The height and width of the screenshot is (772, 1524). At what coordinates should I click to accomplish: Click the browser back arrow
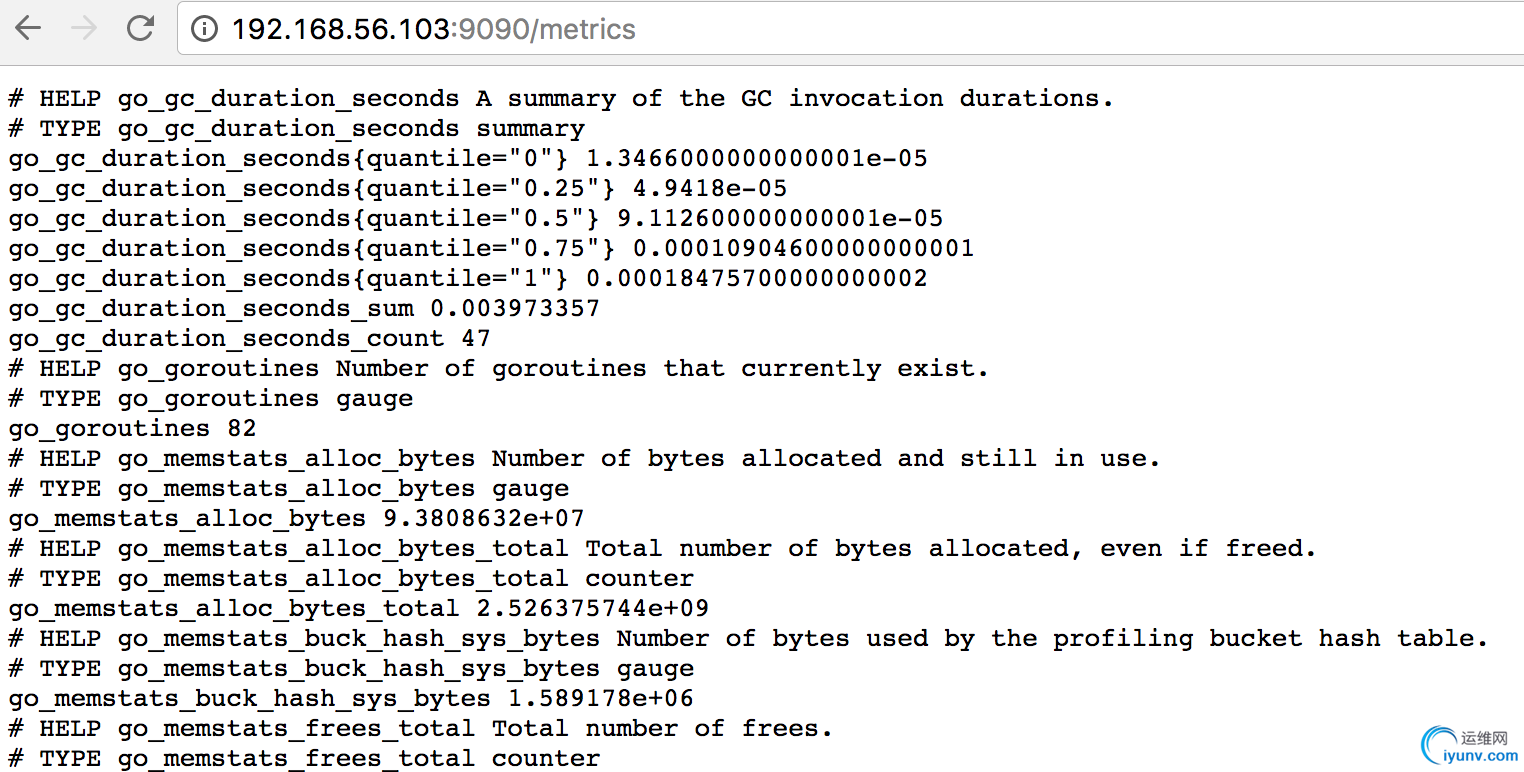[28, 28]
